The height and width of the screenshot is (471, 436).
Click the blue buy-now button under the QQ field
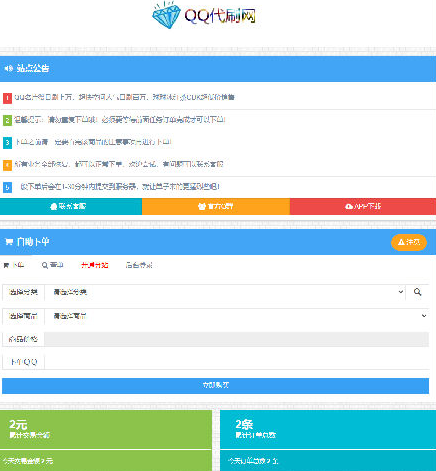point(215,386)
